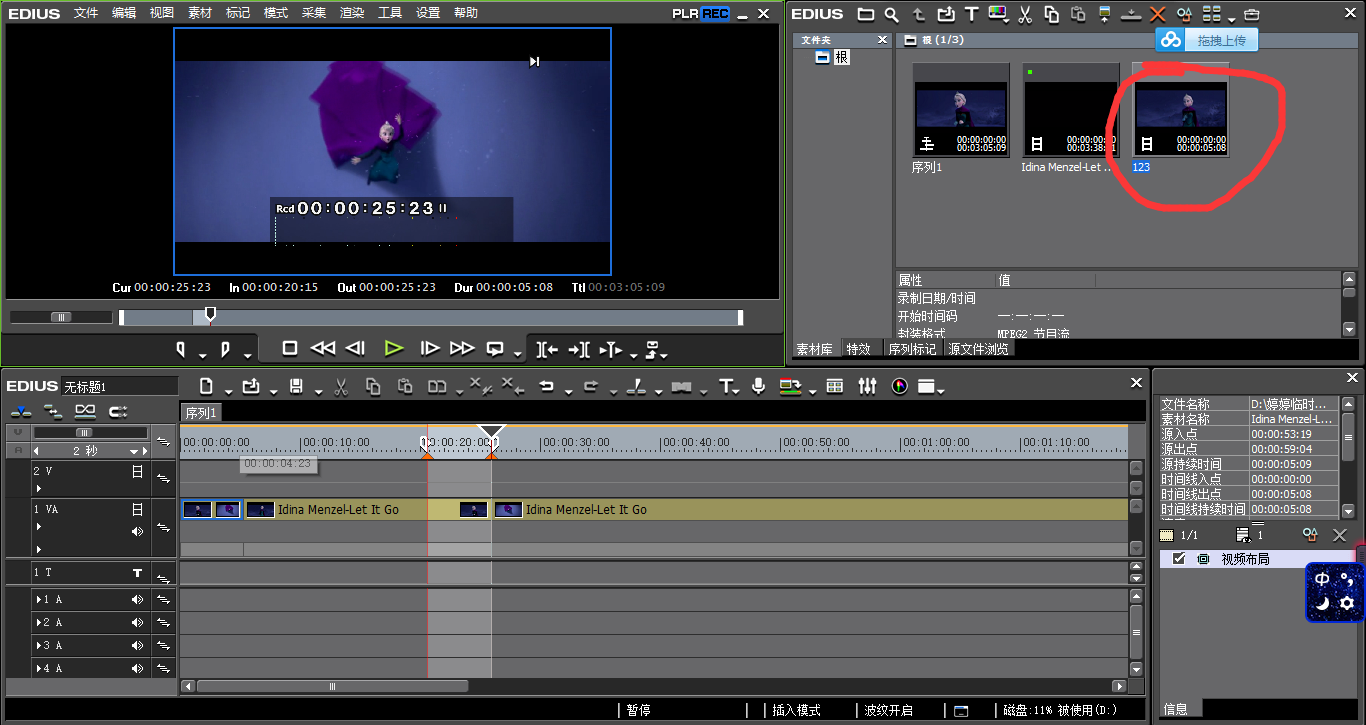Click the Overwrite to timeline icon
Viewport: 1366px width, 725px height.
(x=579, y=349)
